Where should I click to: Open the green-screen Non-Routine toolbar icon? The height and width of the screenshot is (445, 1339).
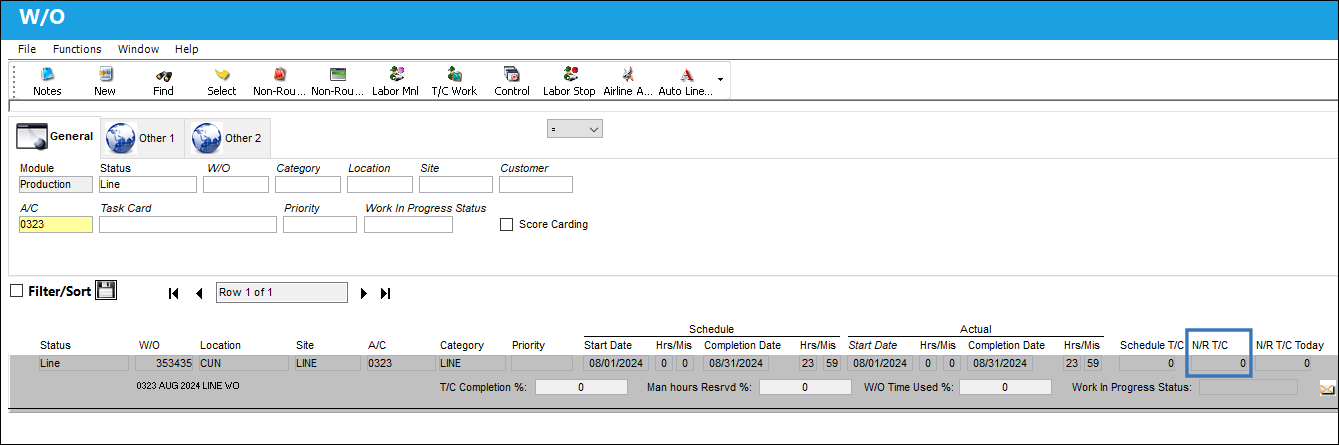click(338, 81)
